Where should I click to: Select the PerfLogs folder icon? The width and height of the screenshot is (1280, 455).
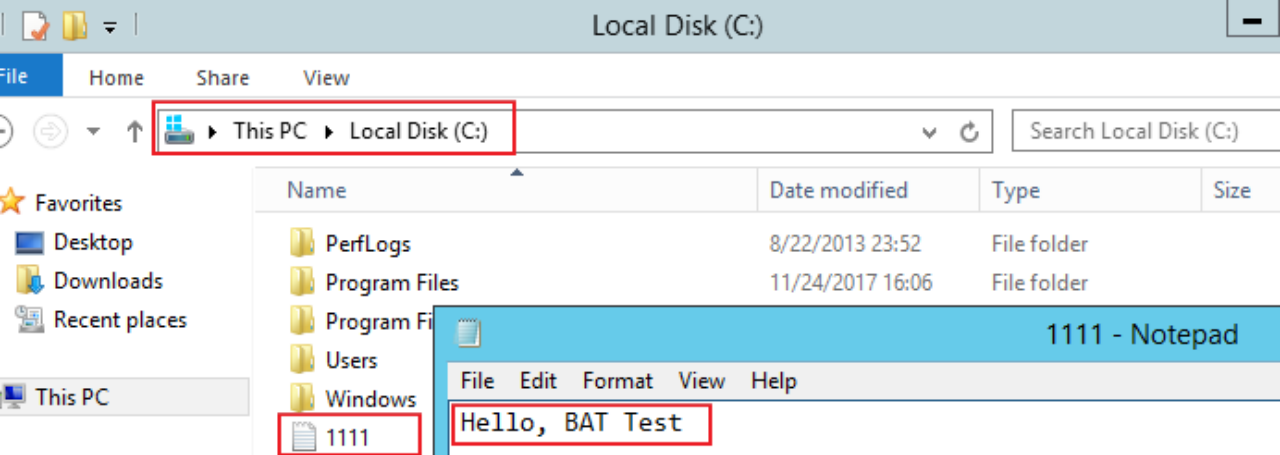pyautogui.click(x=302, y=243)
